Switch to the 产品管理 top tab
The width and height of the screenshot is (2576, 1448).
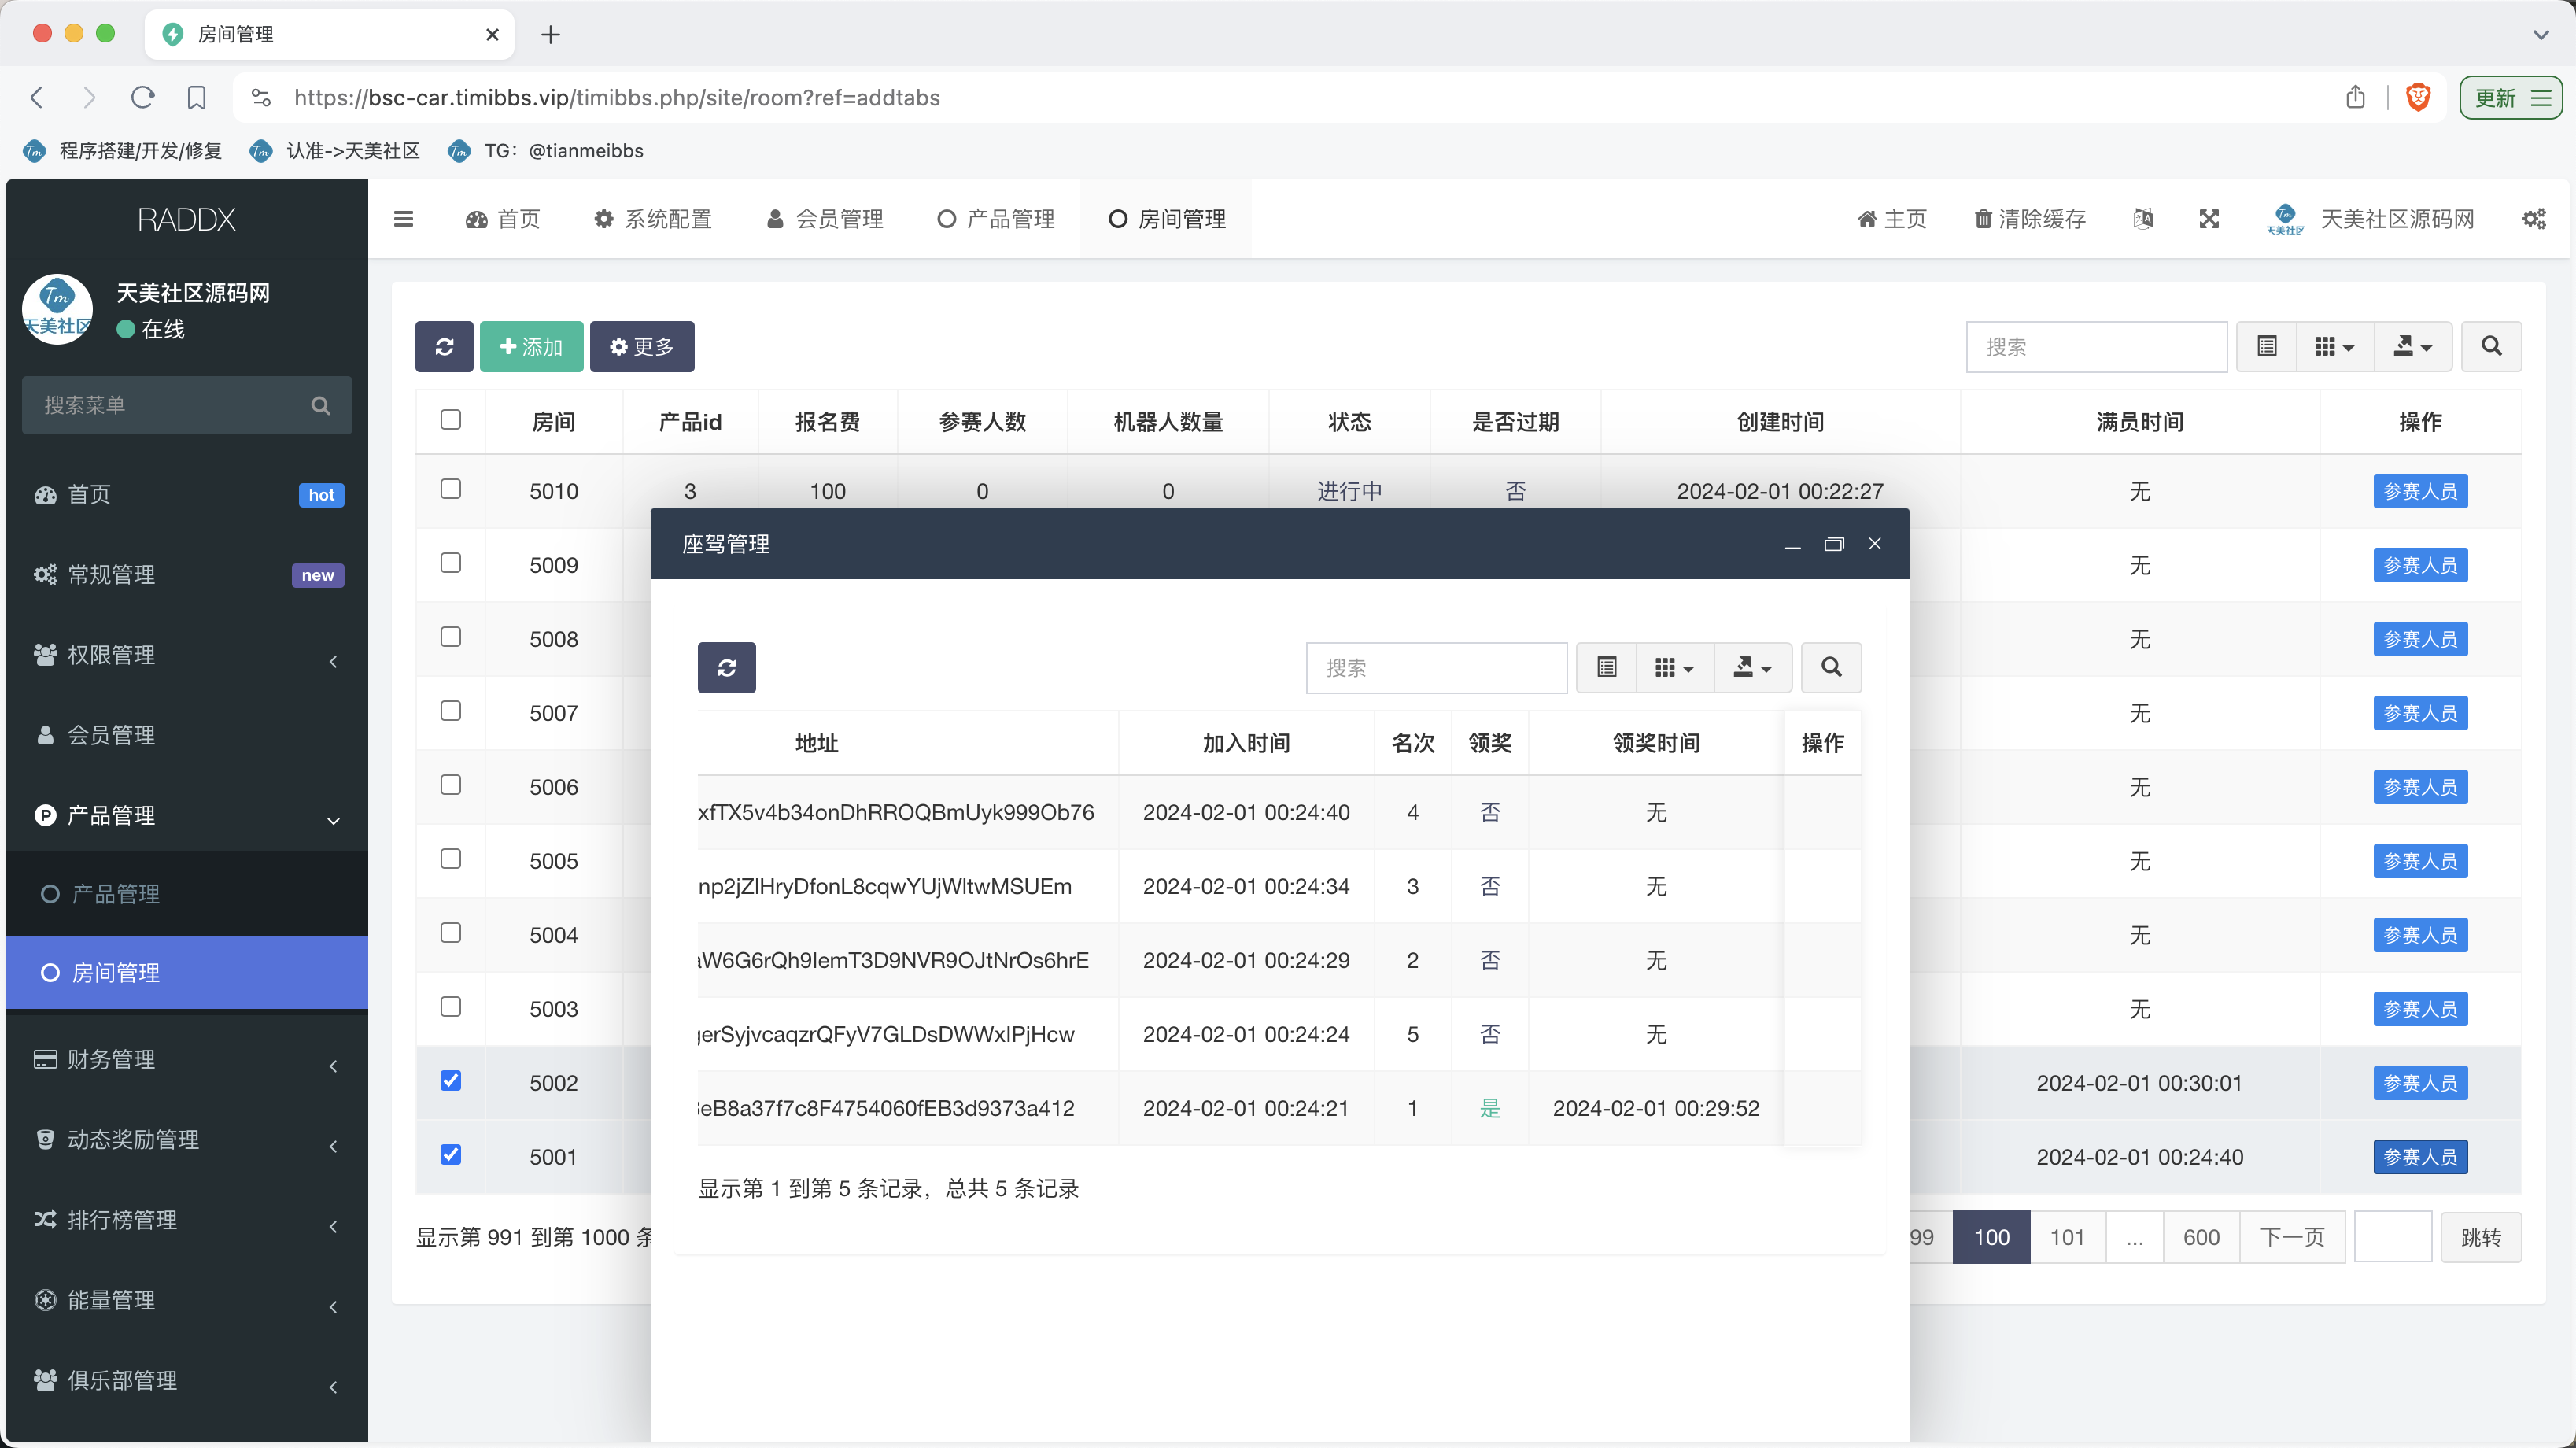click(996, 219)
